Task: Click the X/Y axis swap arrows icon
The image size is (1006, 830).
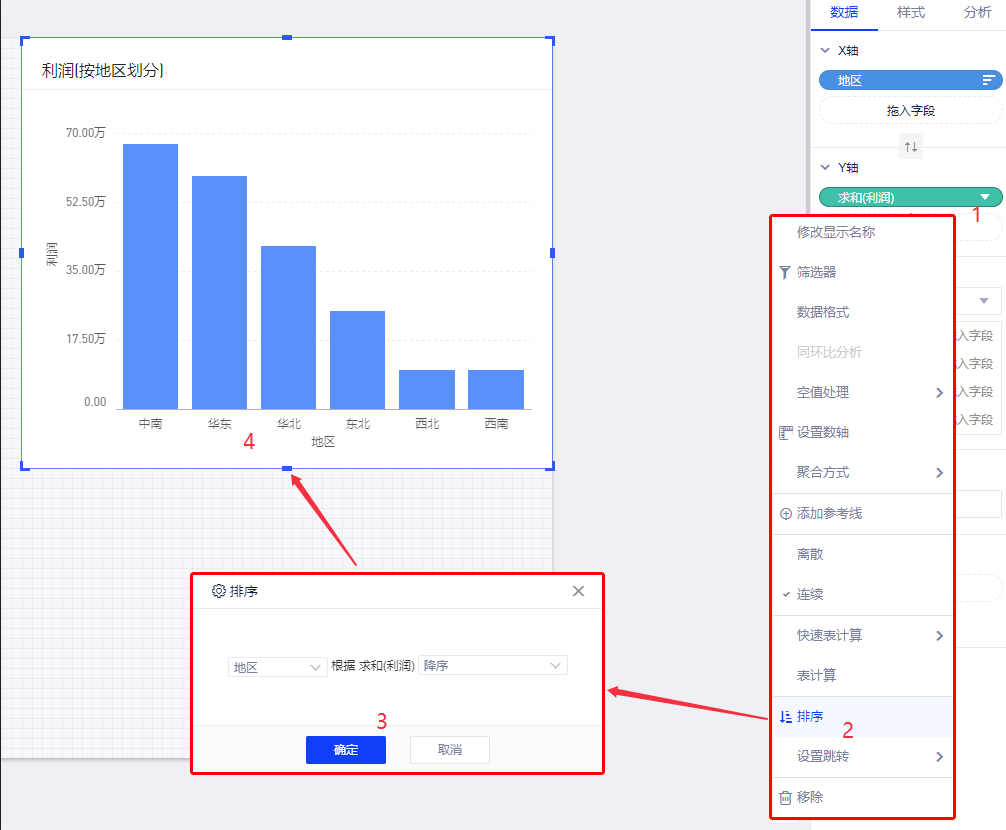Action: (x=911, y=147)
